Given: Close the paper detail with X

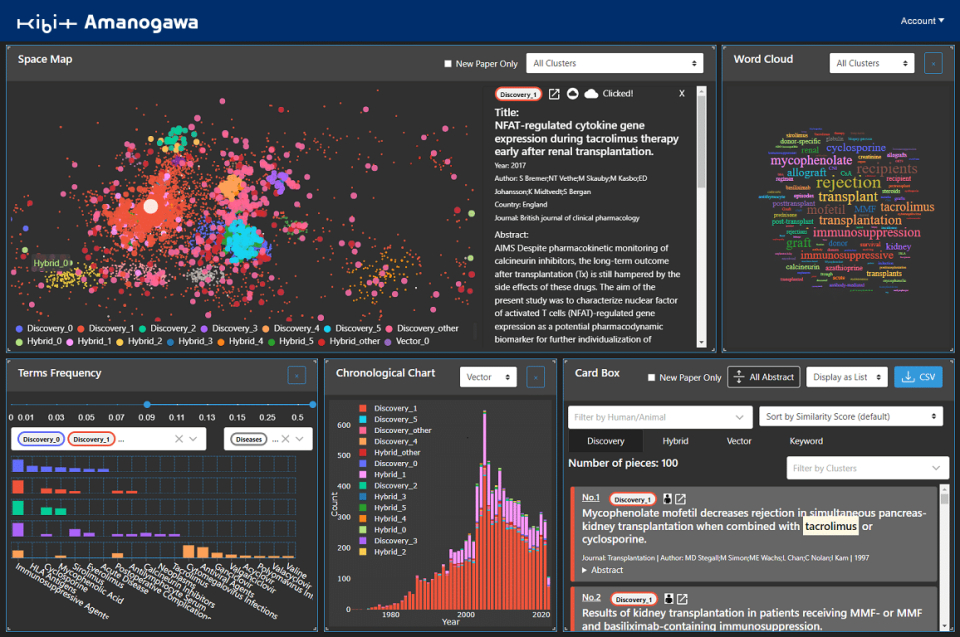Looking at the screenshot, I should [x=682, y=94].
